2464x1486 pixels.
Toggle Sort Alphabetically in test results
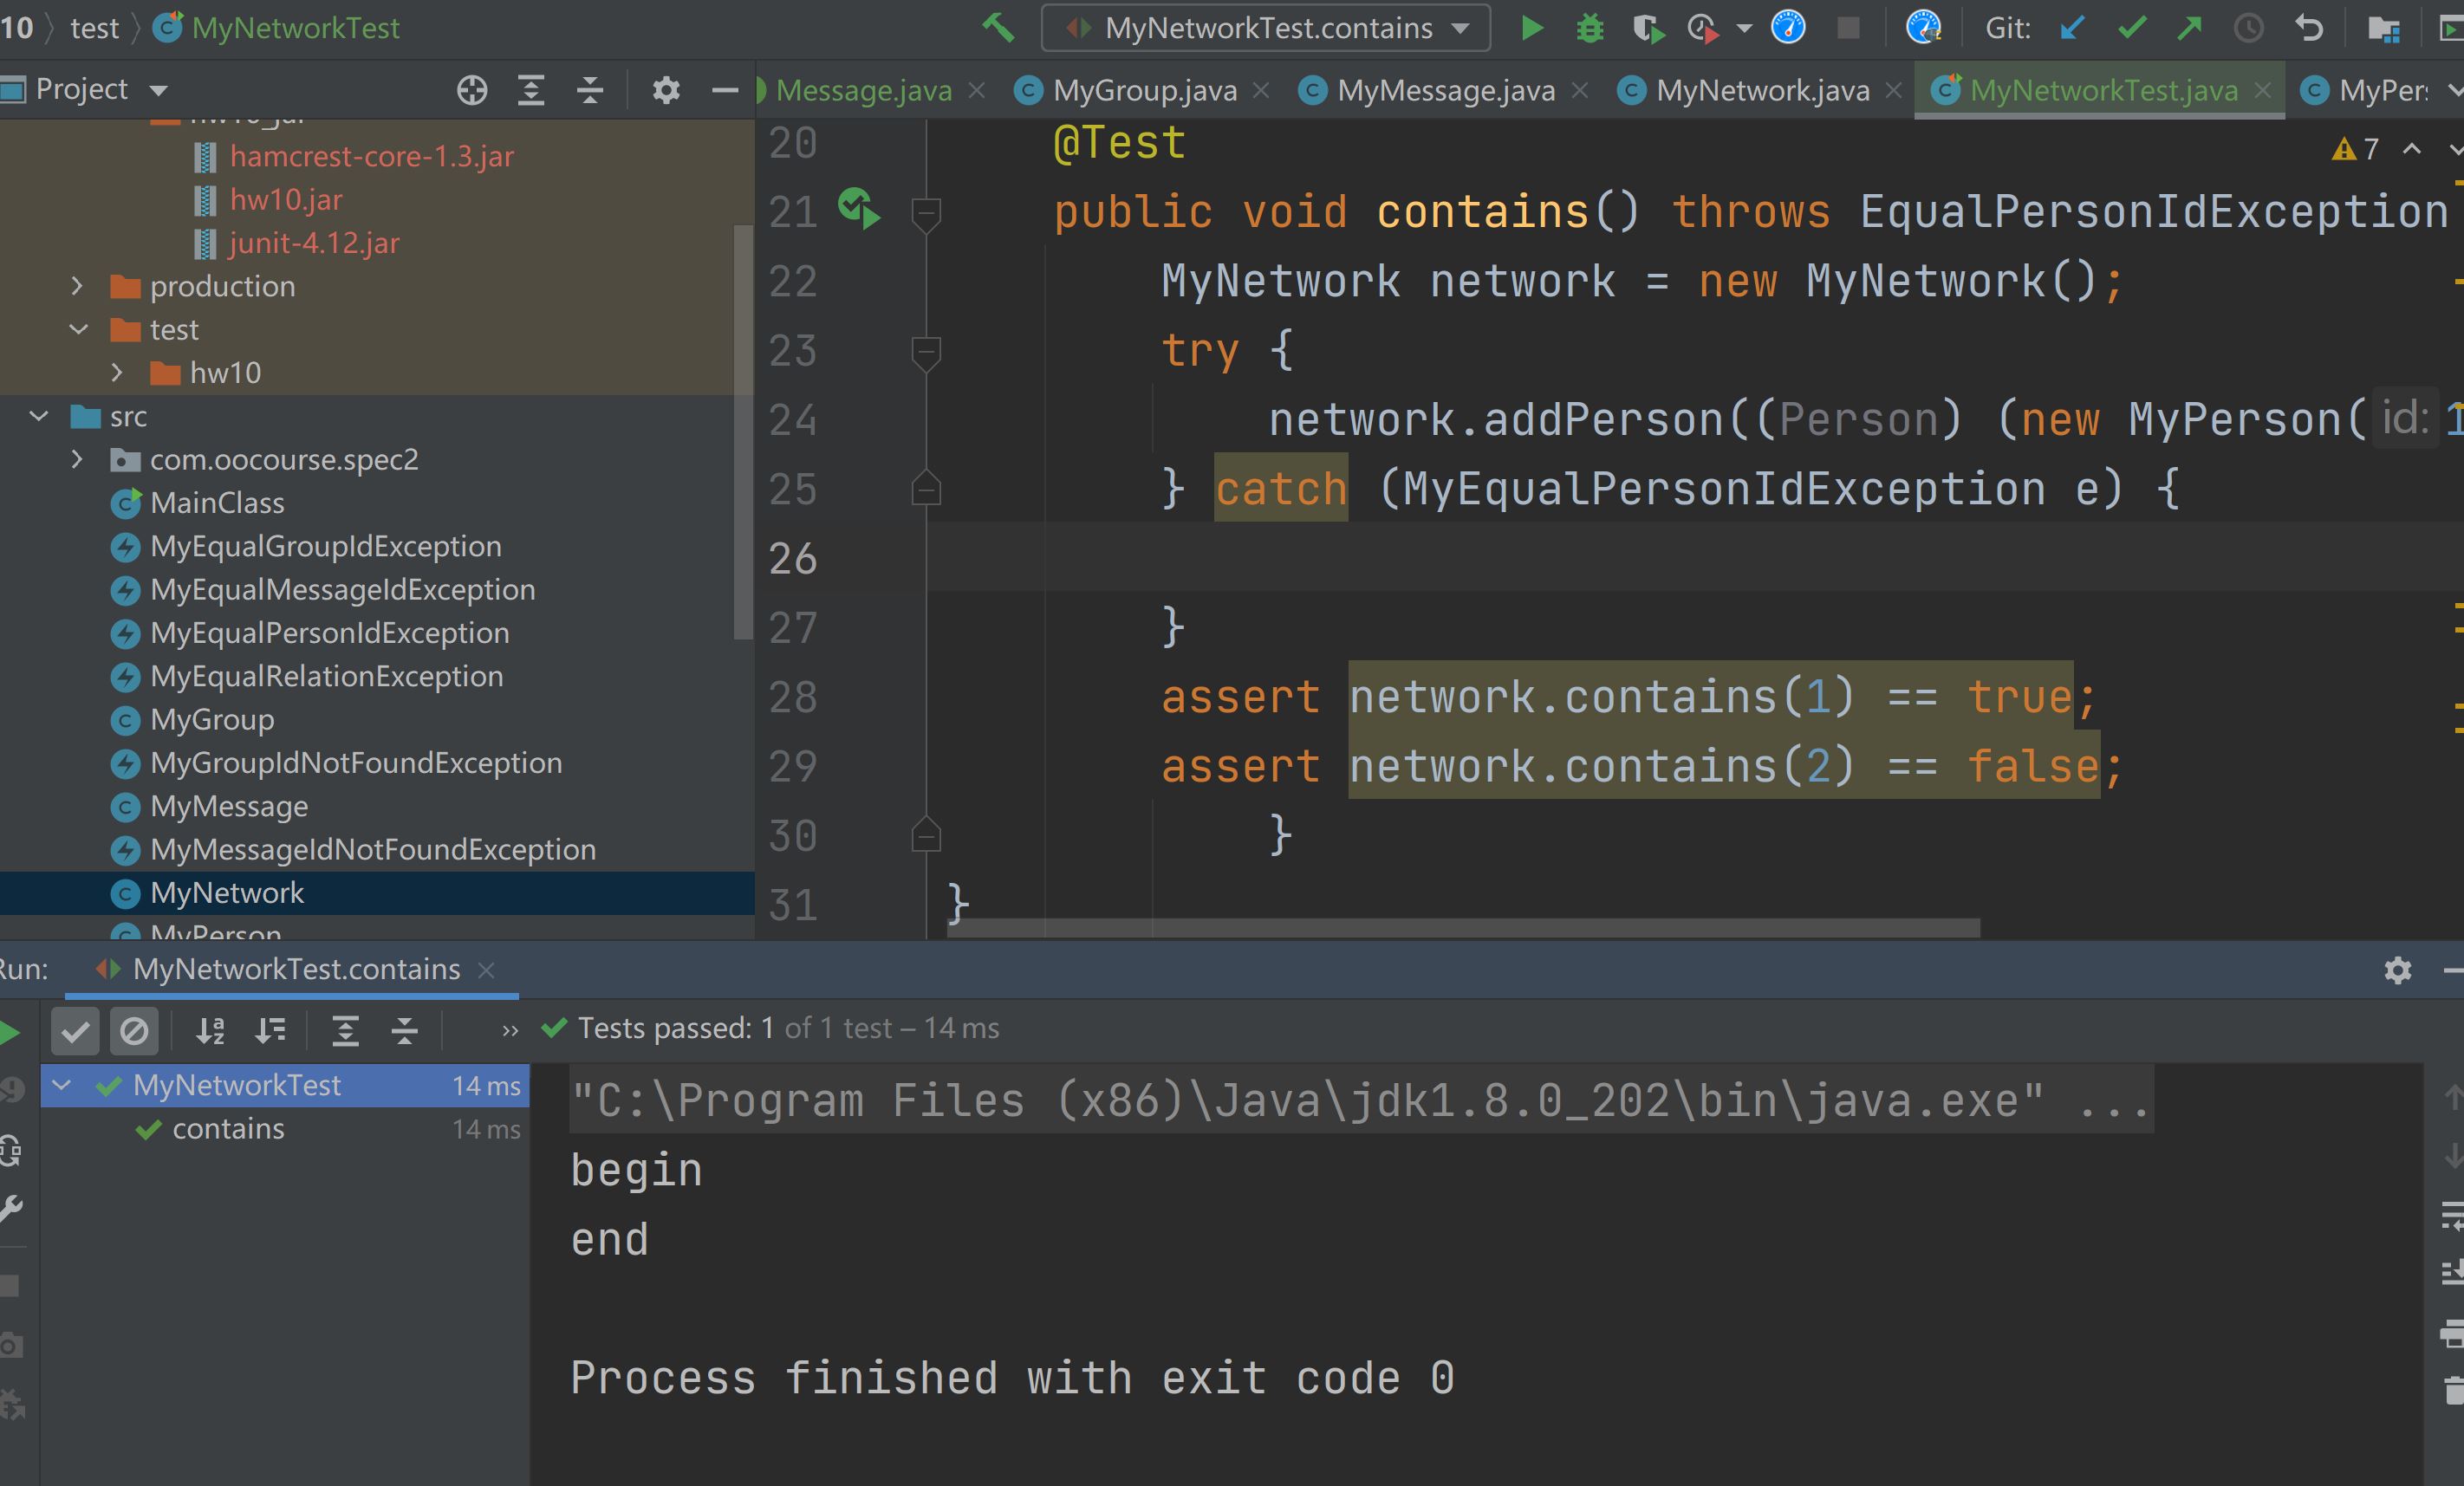tap(210, 1031)
